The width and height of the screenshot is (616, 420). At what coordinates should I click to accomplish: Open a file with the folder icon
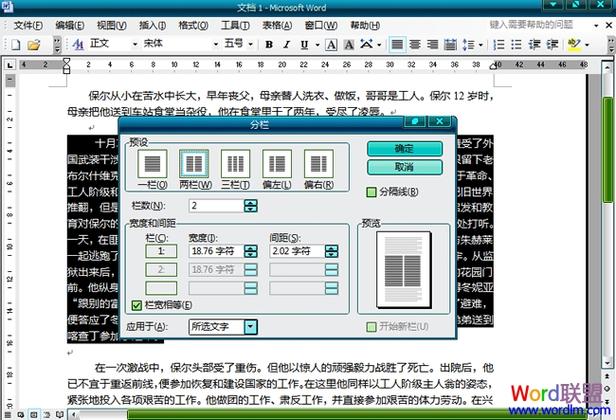(x=34, y=44)
